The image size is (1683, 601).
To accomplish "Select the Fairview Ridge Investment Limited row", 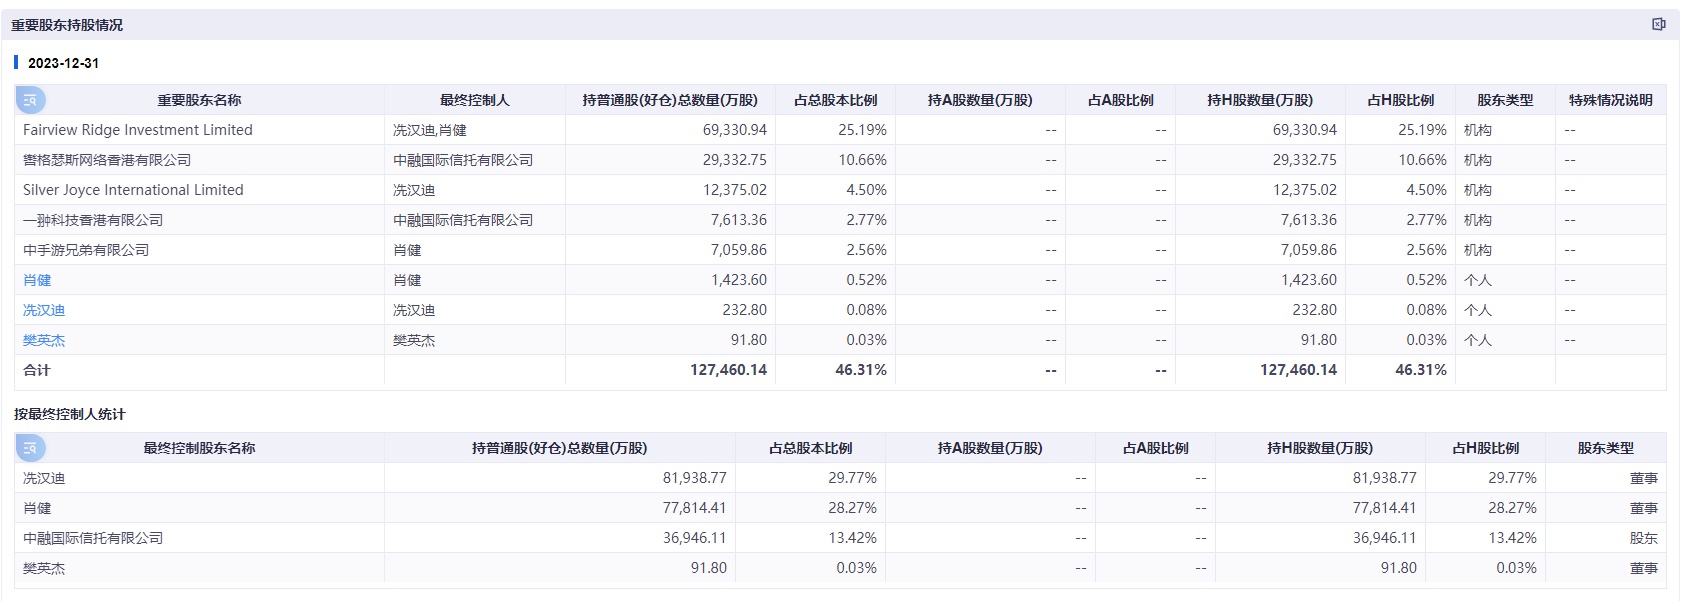I will point(138,130).
